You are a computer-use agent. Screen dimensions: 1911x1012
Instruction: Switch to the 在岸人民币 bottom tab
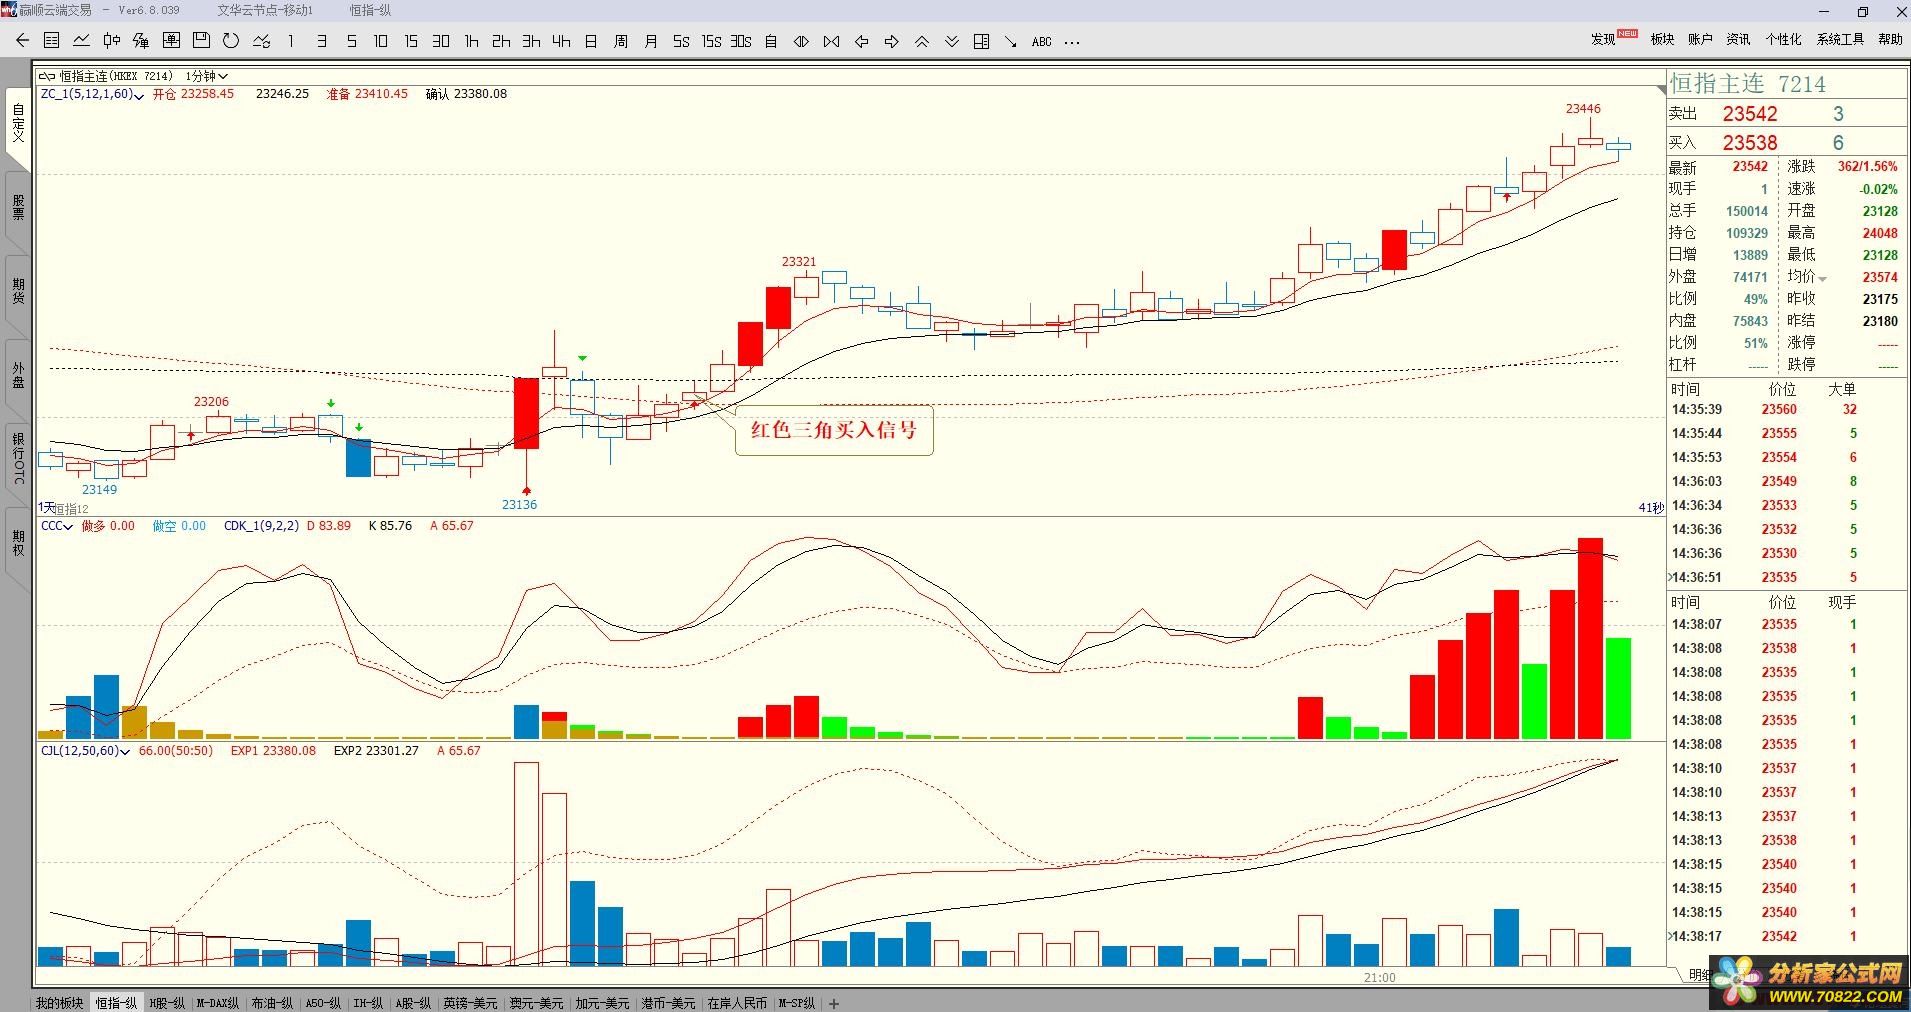click(x=737, y=1003)
